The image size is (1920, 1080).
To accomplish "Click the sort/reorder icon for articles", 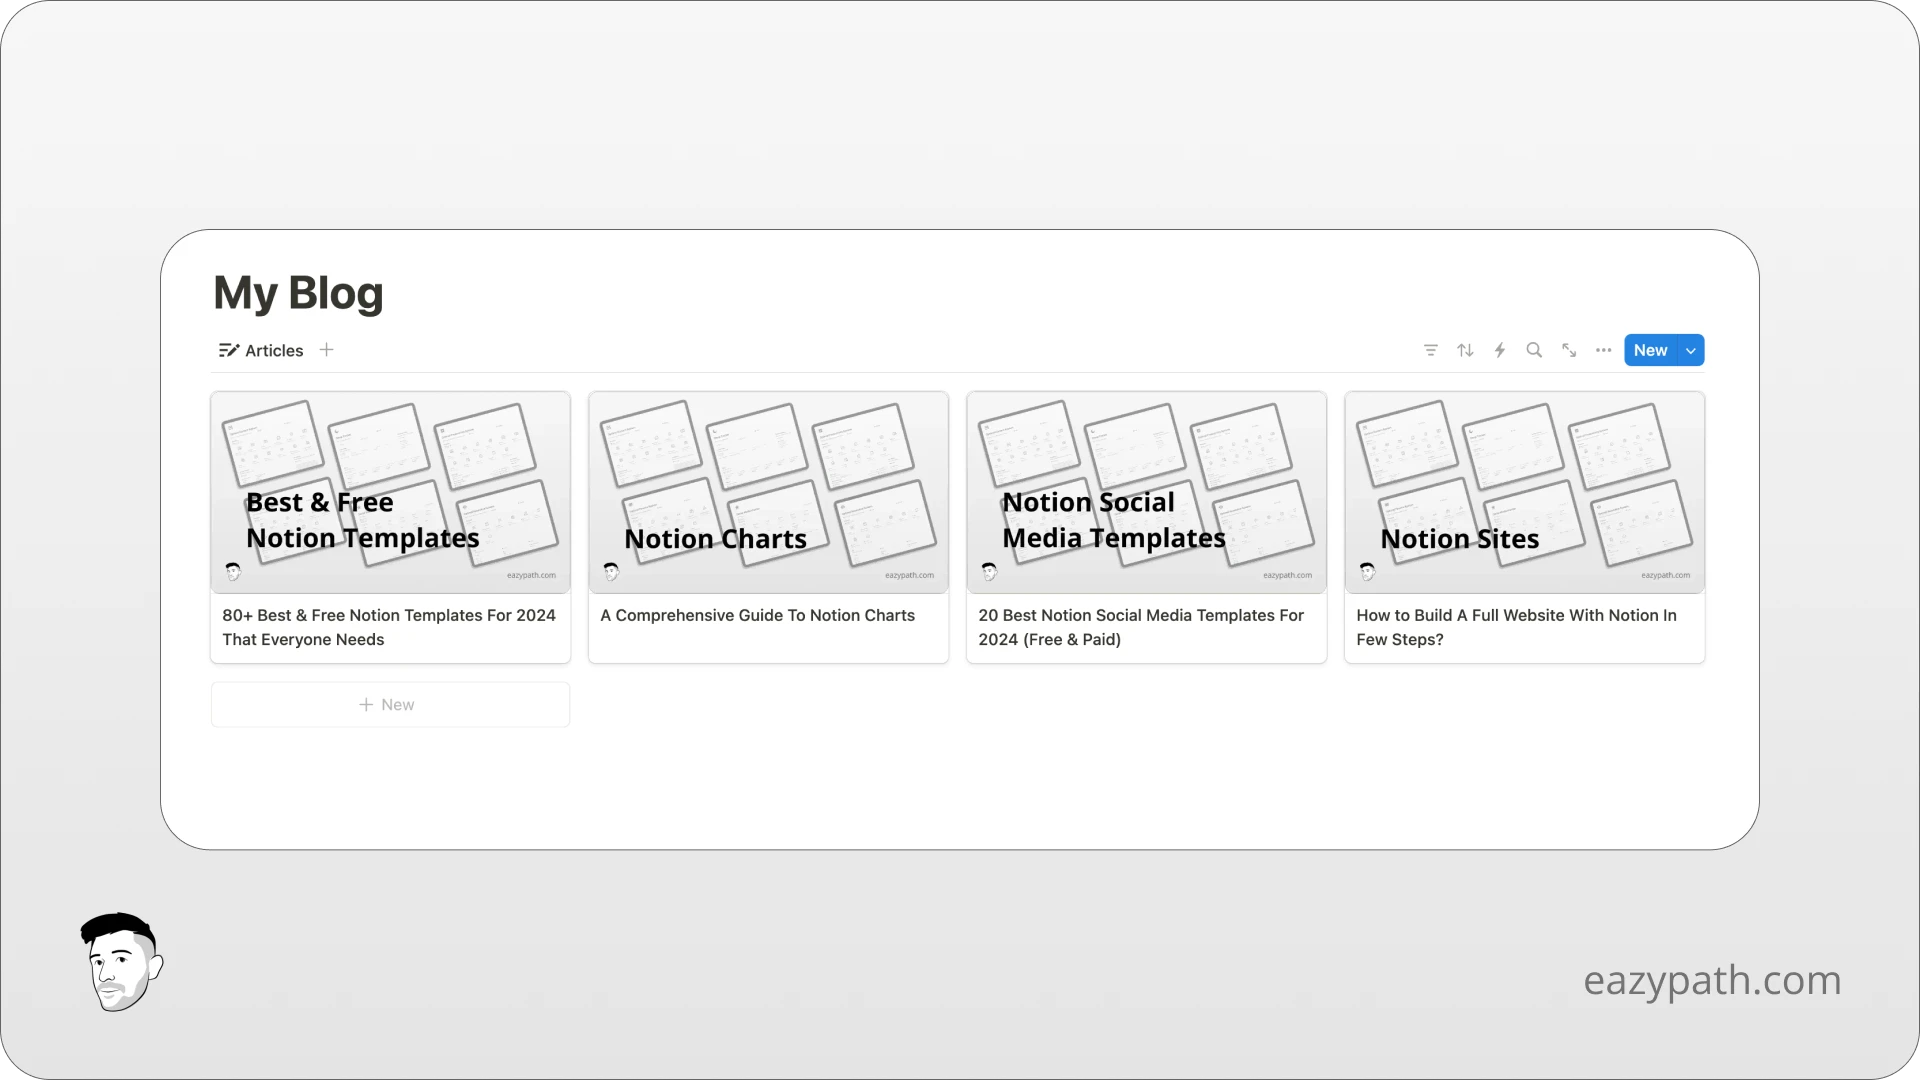I will pos(1465,349).
